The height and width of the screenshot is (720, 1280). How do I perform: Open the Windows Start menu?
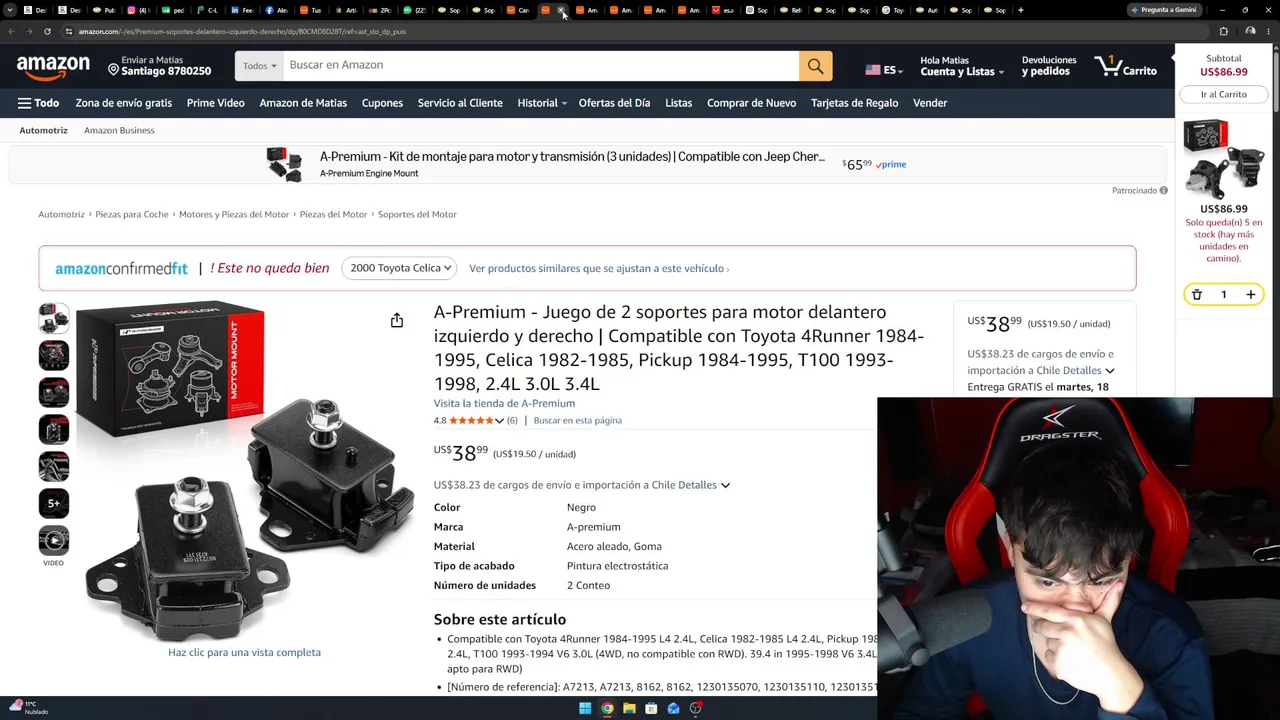point(585,709)
